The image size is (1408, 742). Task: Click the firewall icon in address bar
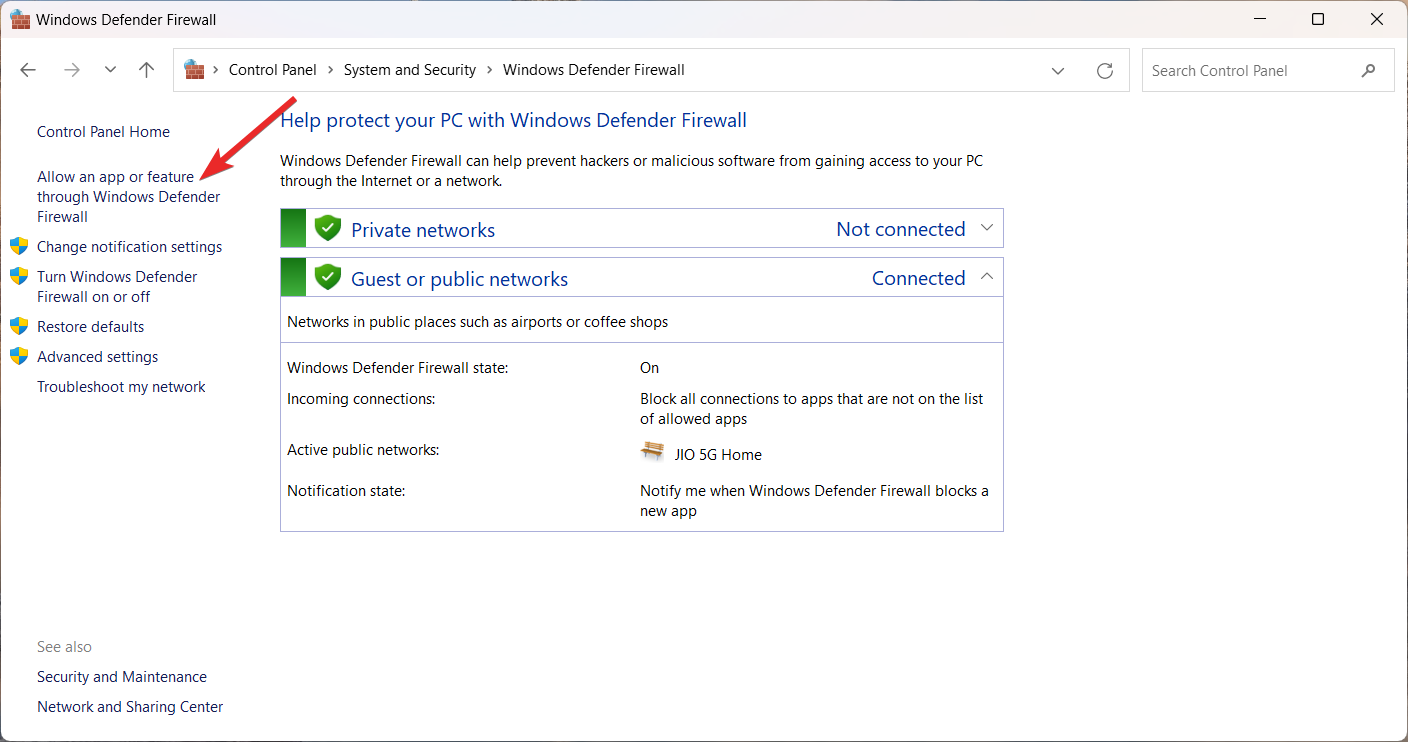coord(194,70)
